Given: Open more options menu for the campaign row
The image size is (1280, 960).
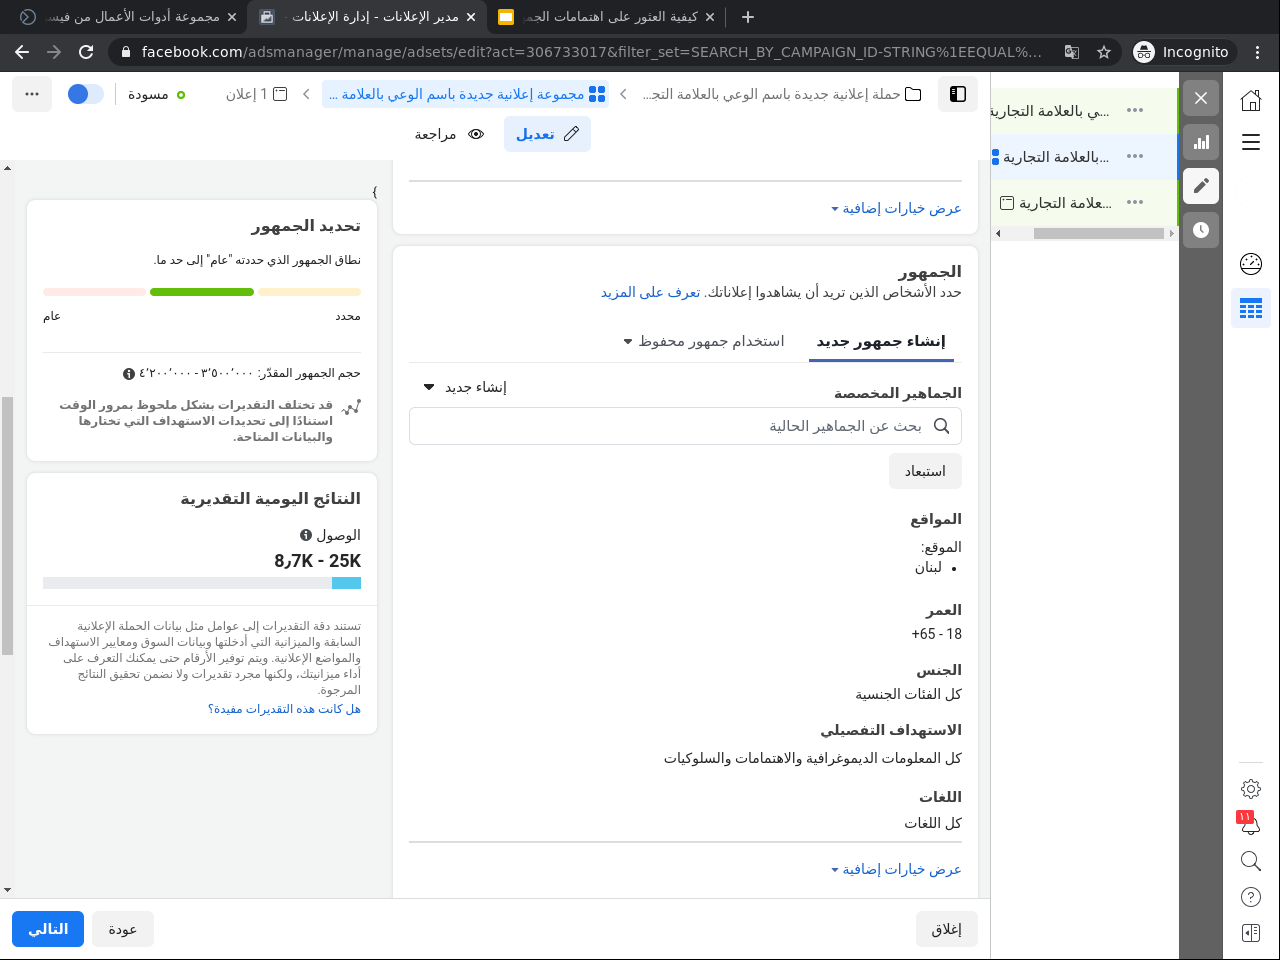Looking at the screenshot, I should [1135, 111].
